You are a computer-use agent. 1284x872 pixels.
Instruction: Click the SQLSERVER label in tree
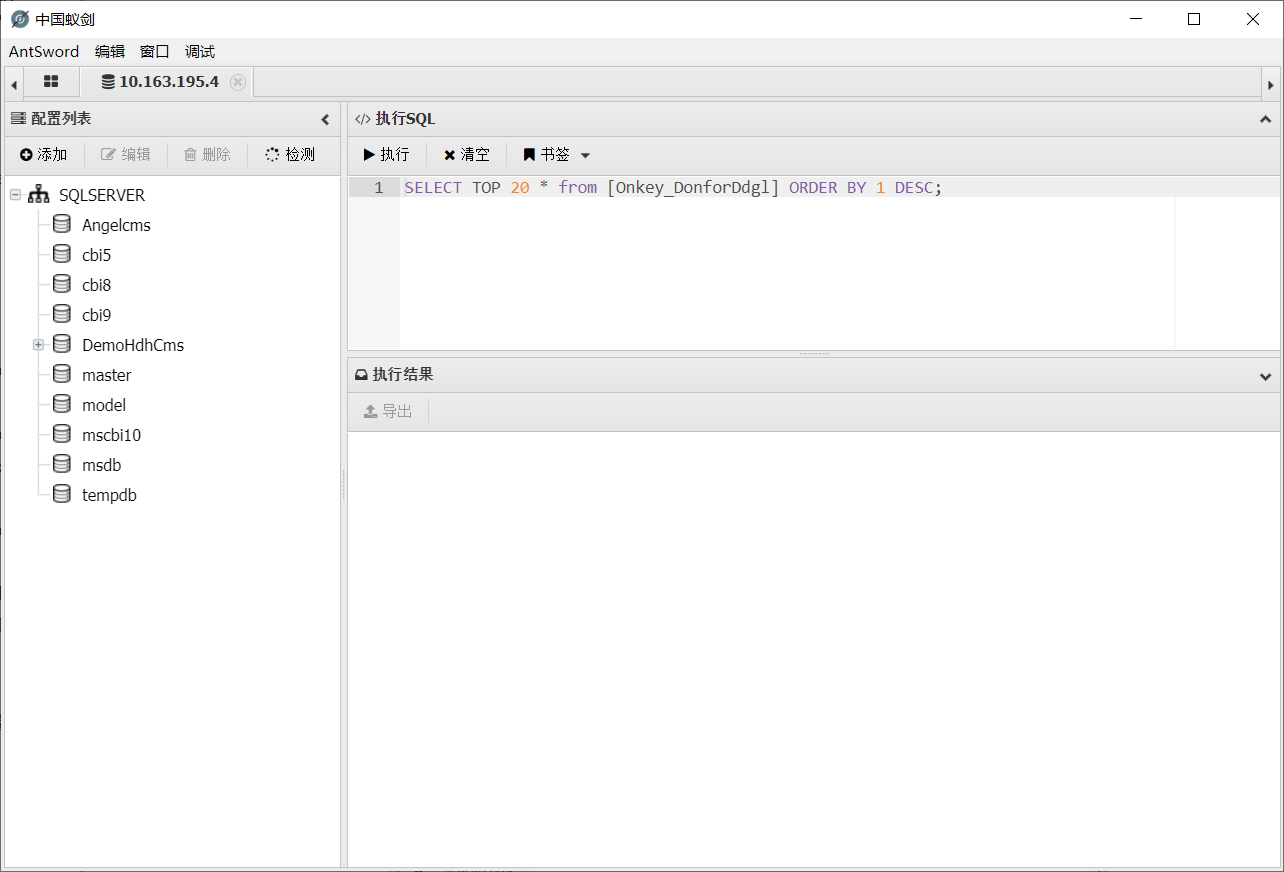coord(102,195)
